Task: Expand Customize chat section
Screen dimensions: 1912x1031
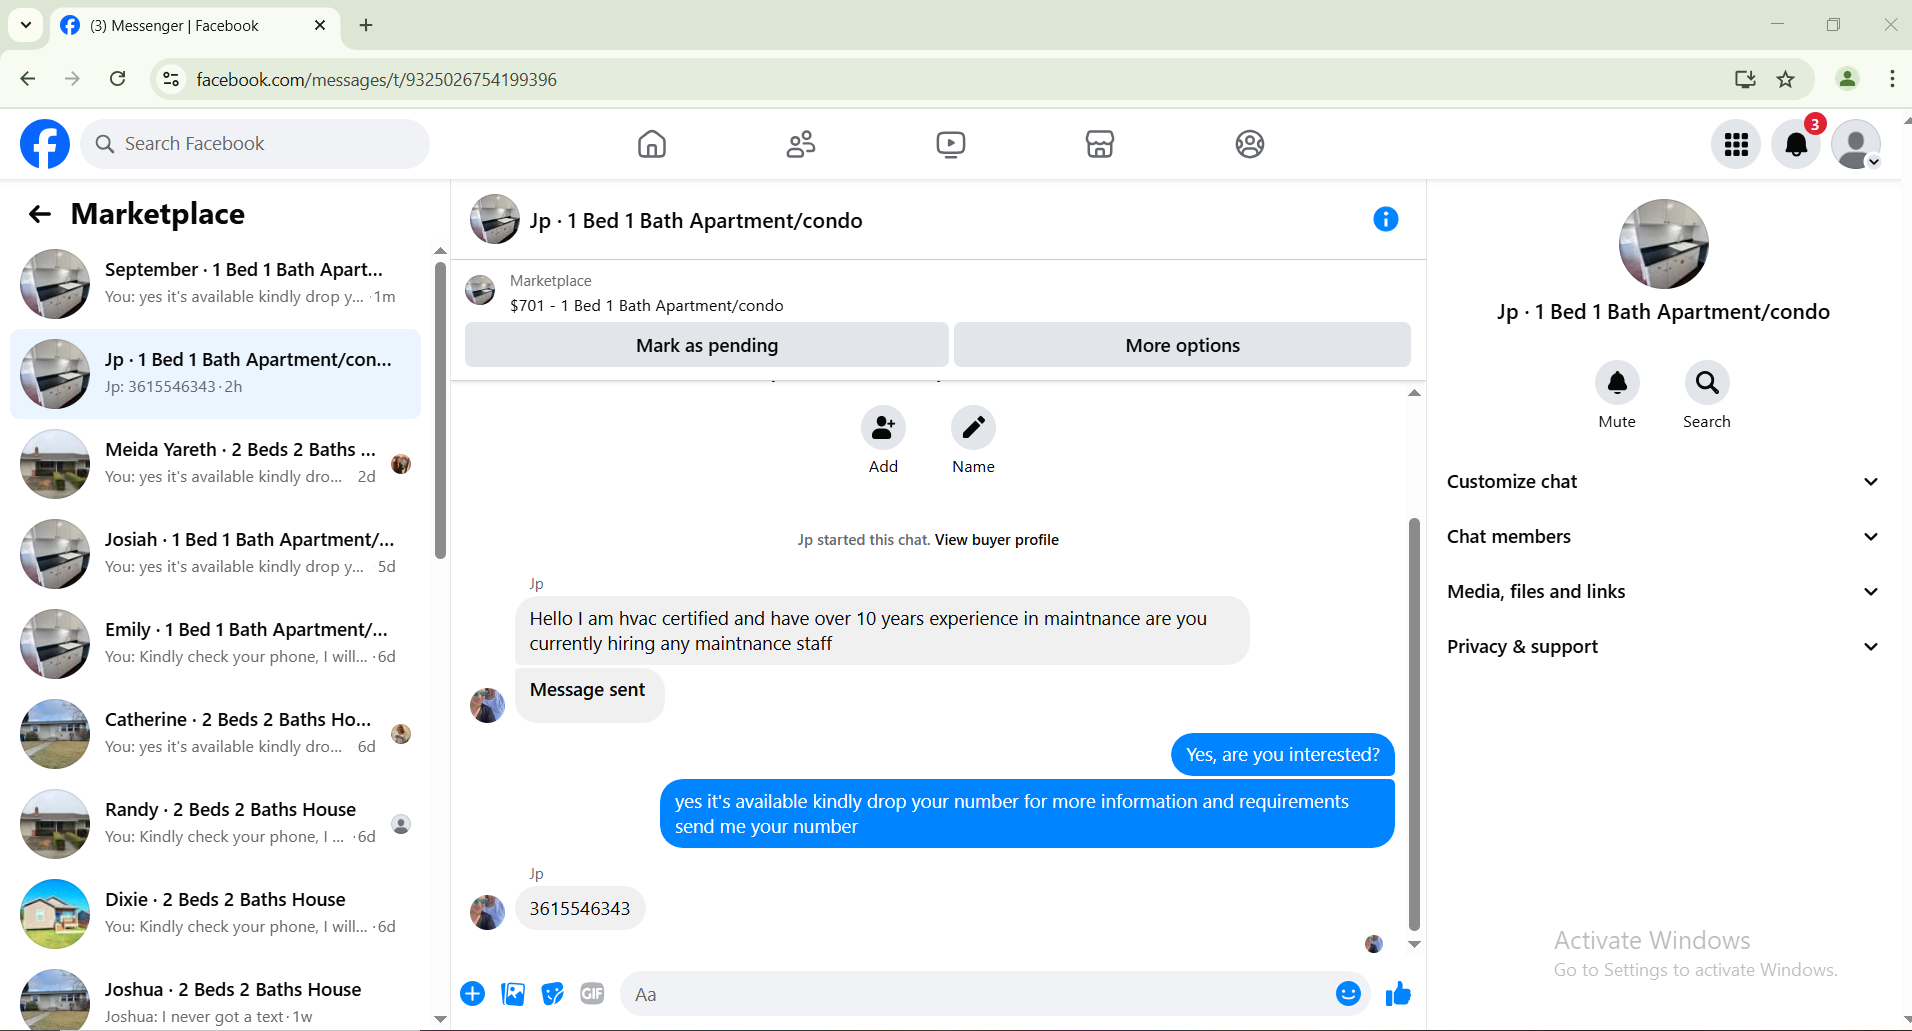Action: (x=1663, y=482)
